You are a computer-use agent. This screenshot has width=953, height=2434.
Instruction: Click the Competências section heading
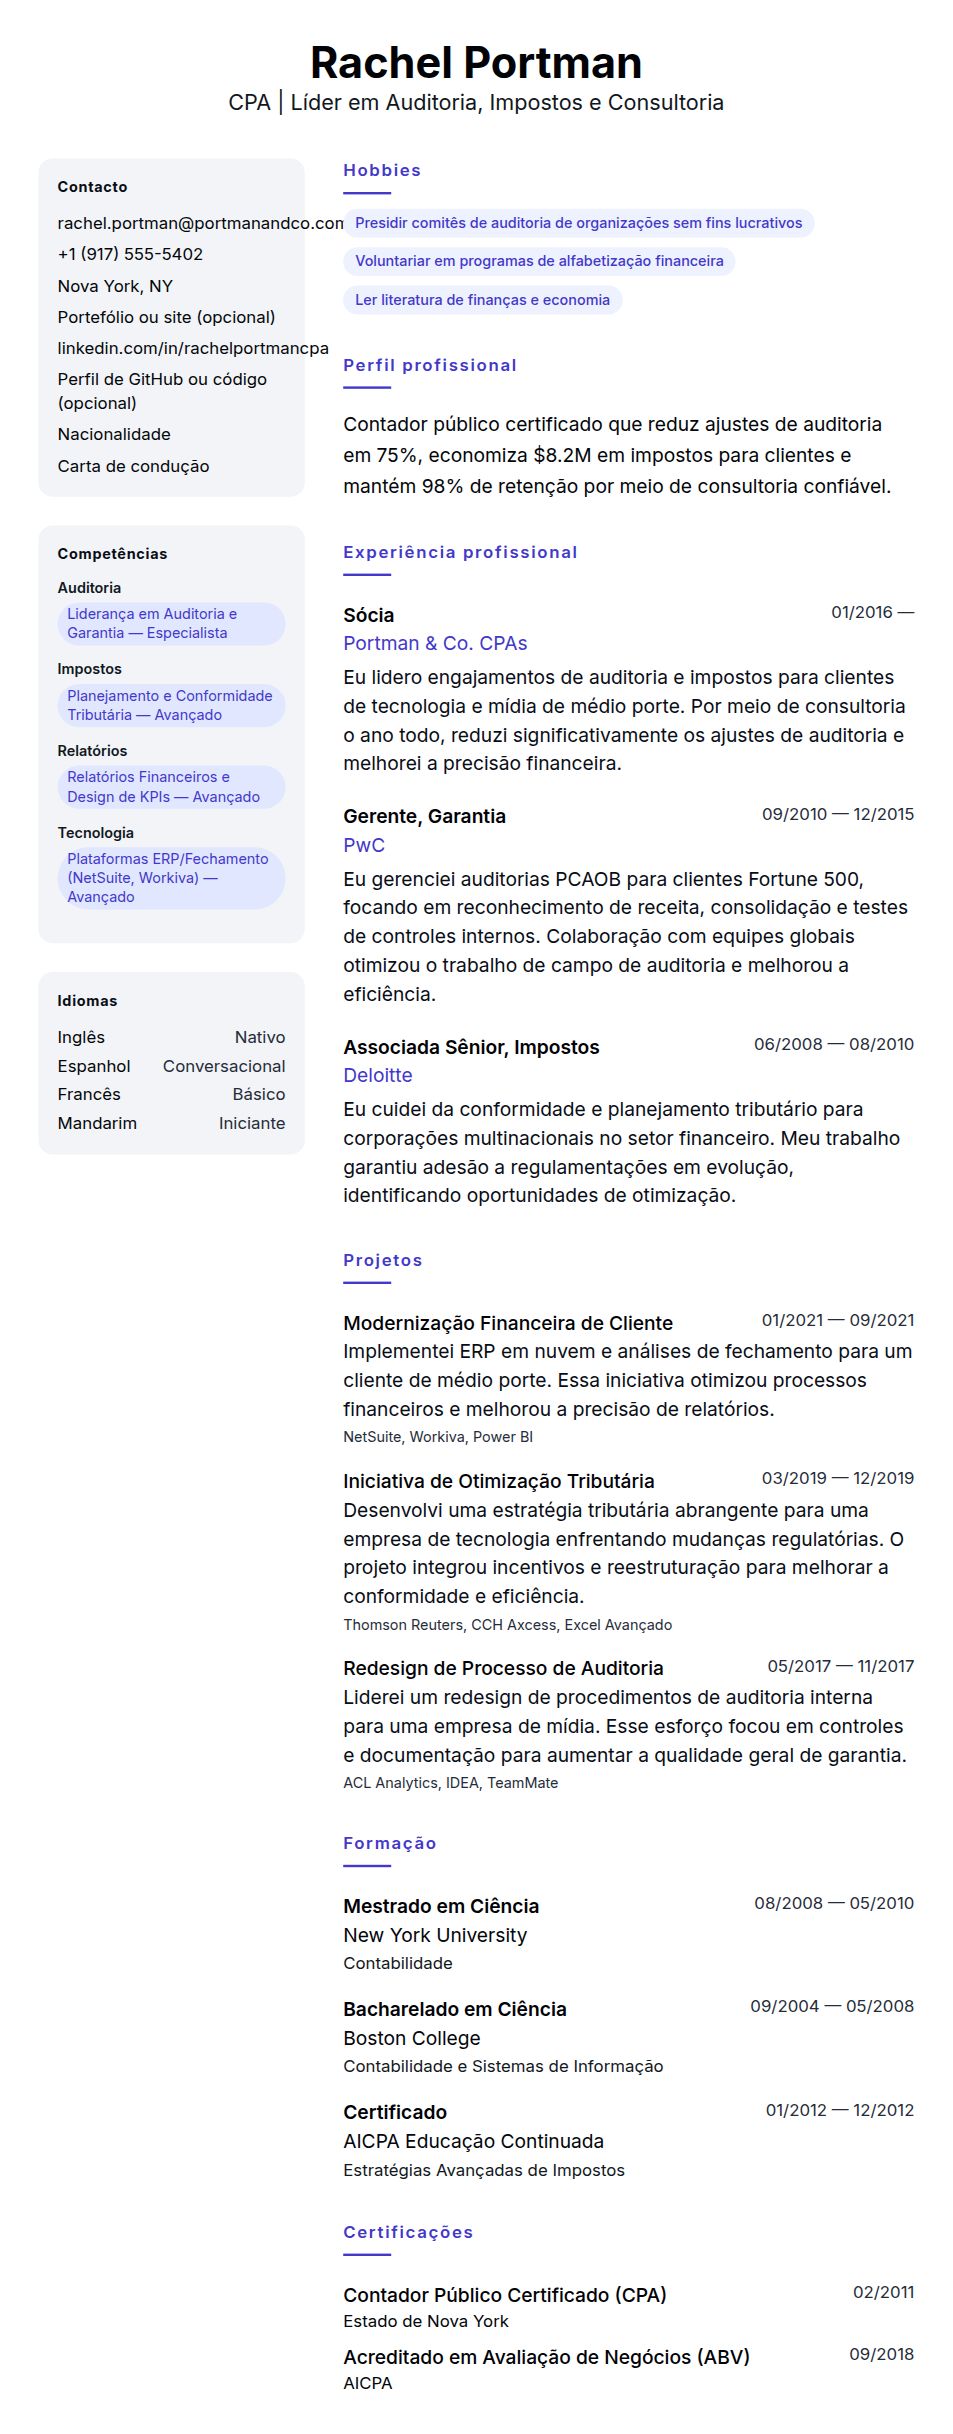coord(112,554)
